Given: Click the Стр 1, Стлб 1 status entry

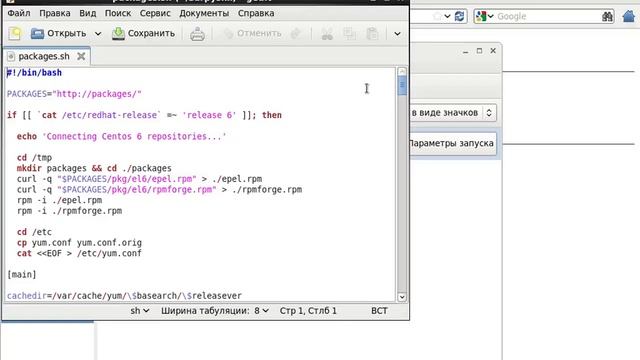Looking at the screenshot, I should [308, 311].
